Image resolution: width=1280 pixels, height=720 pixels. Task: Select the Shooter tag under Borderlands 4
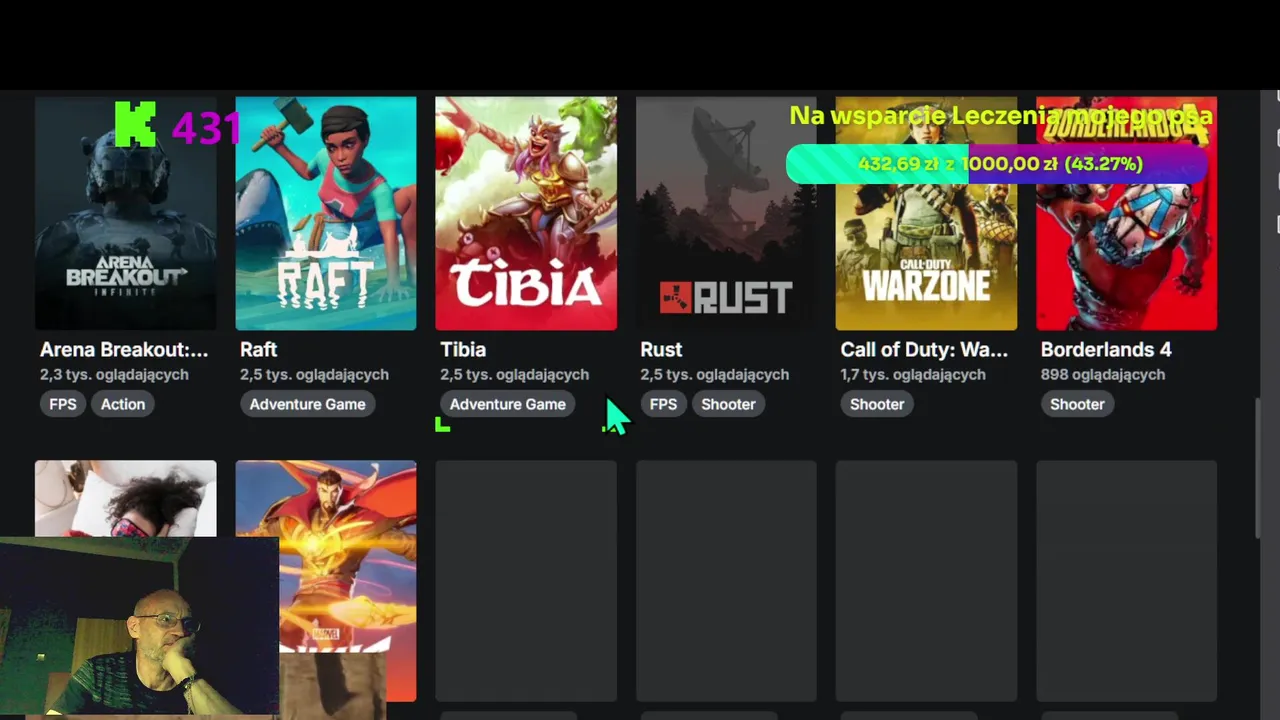tap(1077, 404)
